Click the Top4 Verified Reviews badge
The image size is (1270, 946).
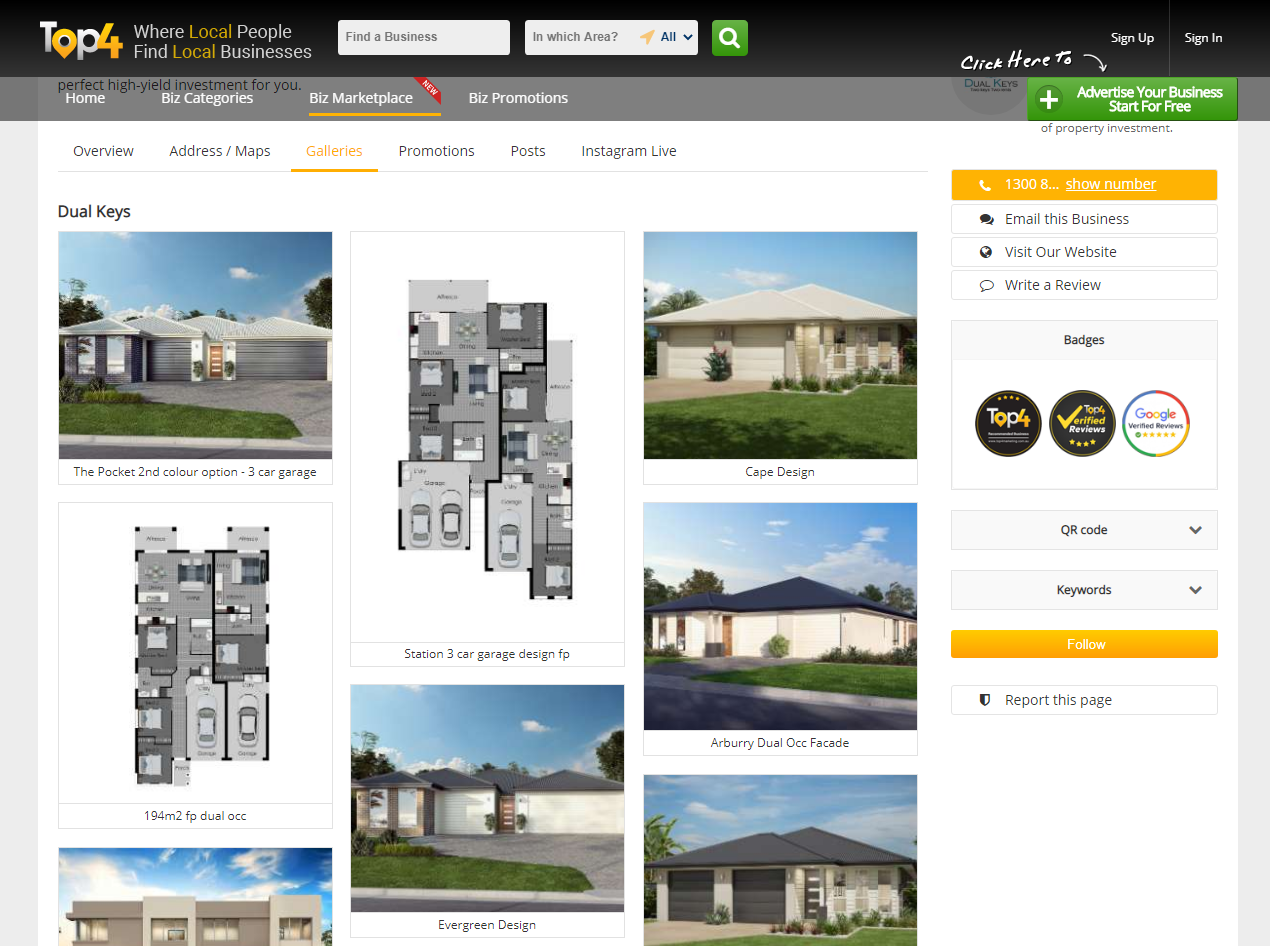[1082, 423]
